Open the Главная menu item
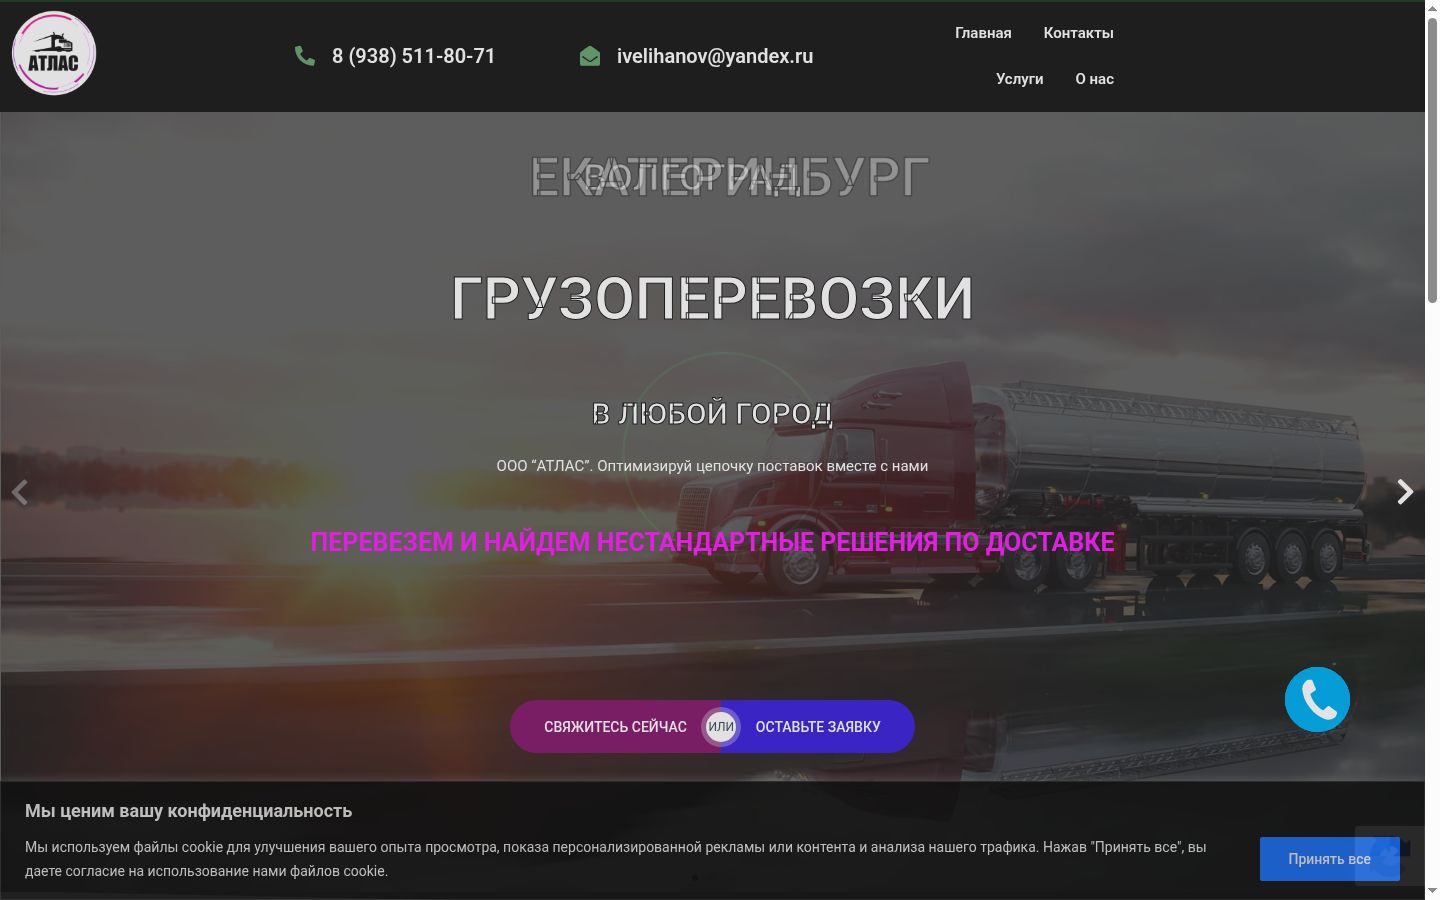This screenshot has height=900, width=1440. pyautogui.click(x=983, y=33)
